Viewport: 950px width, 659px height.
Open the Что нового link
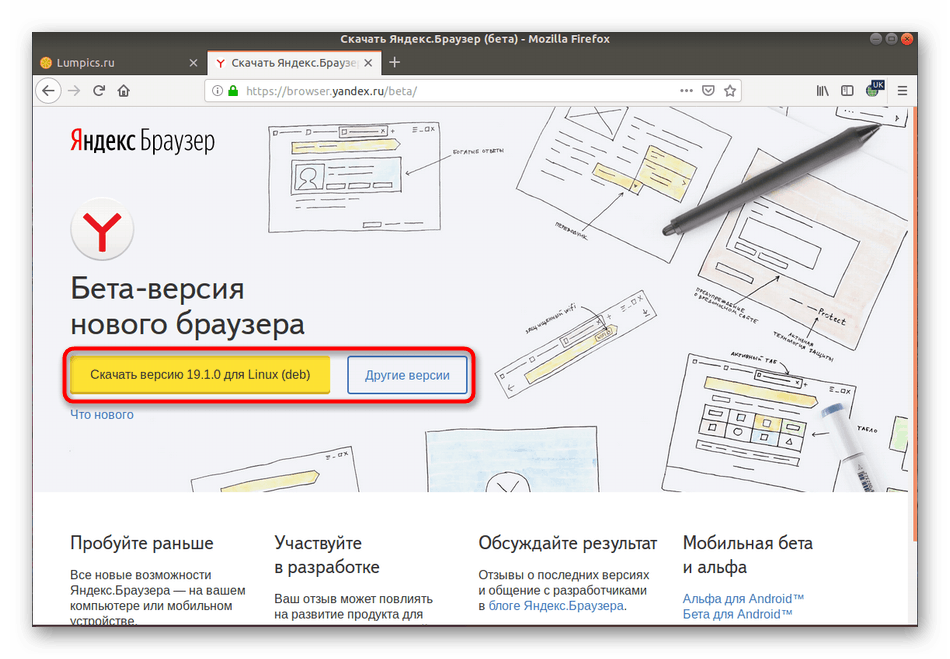(x=102, y=415)
